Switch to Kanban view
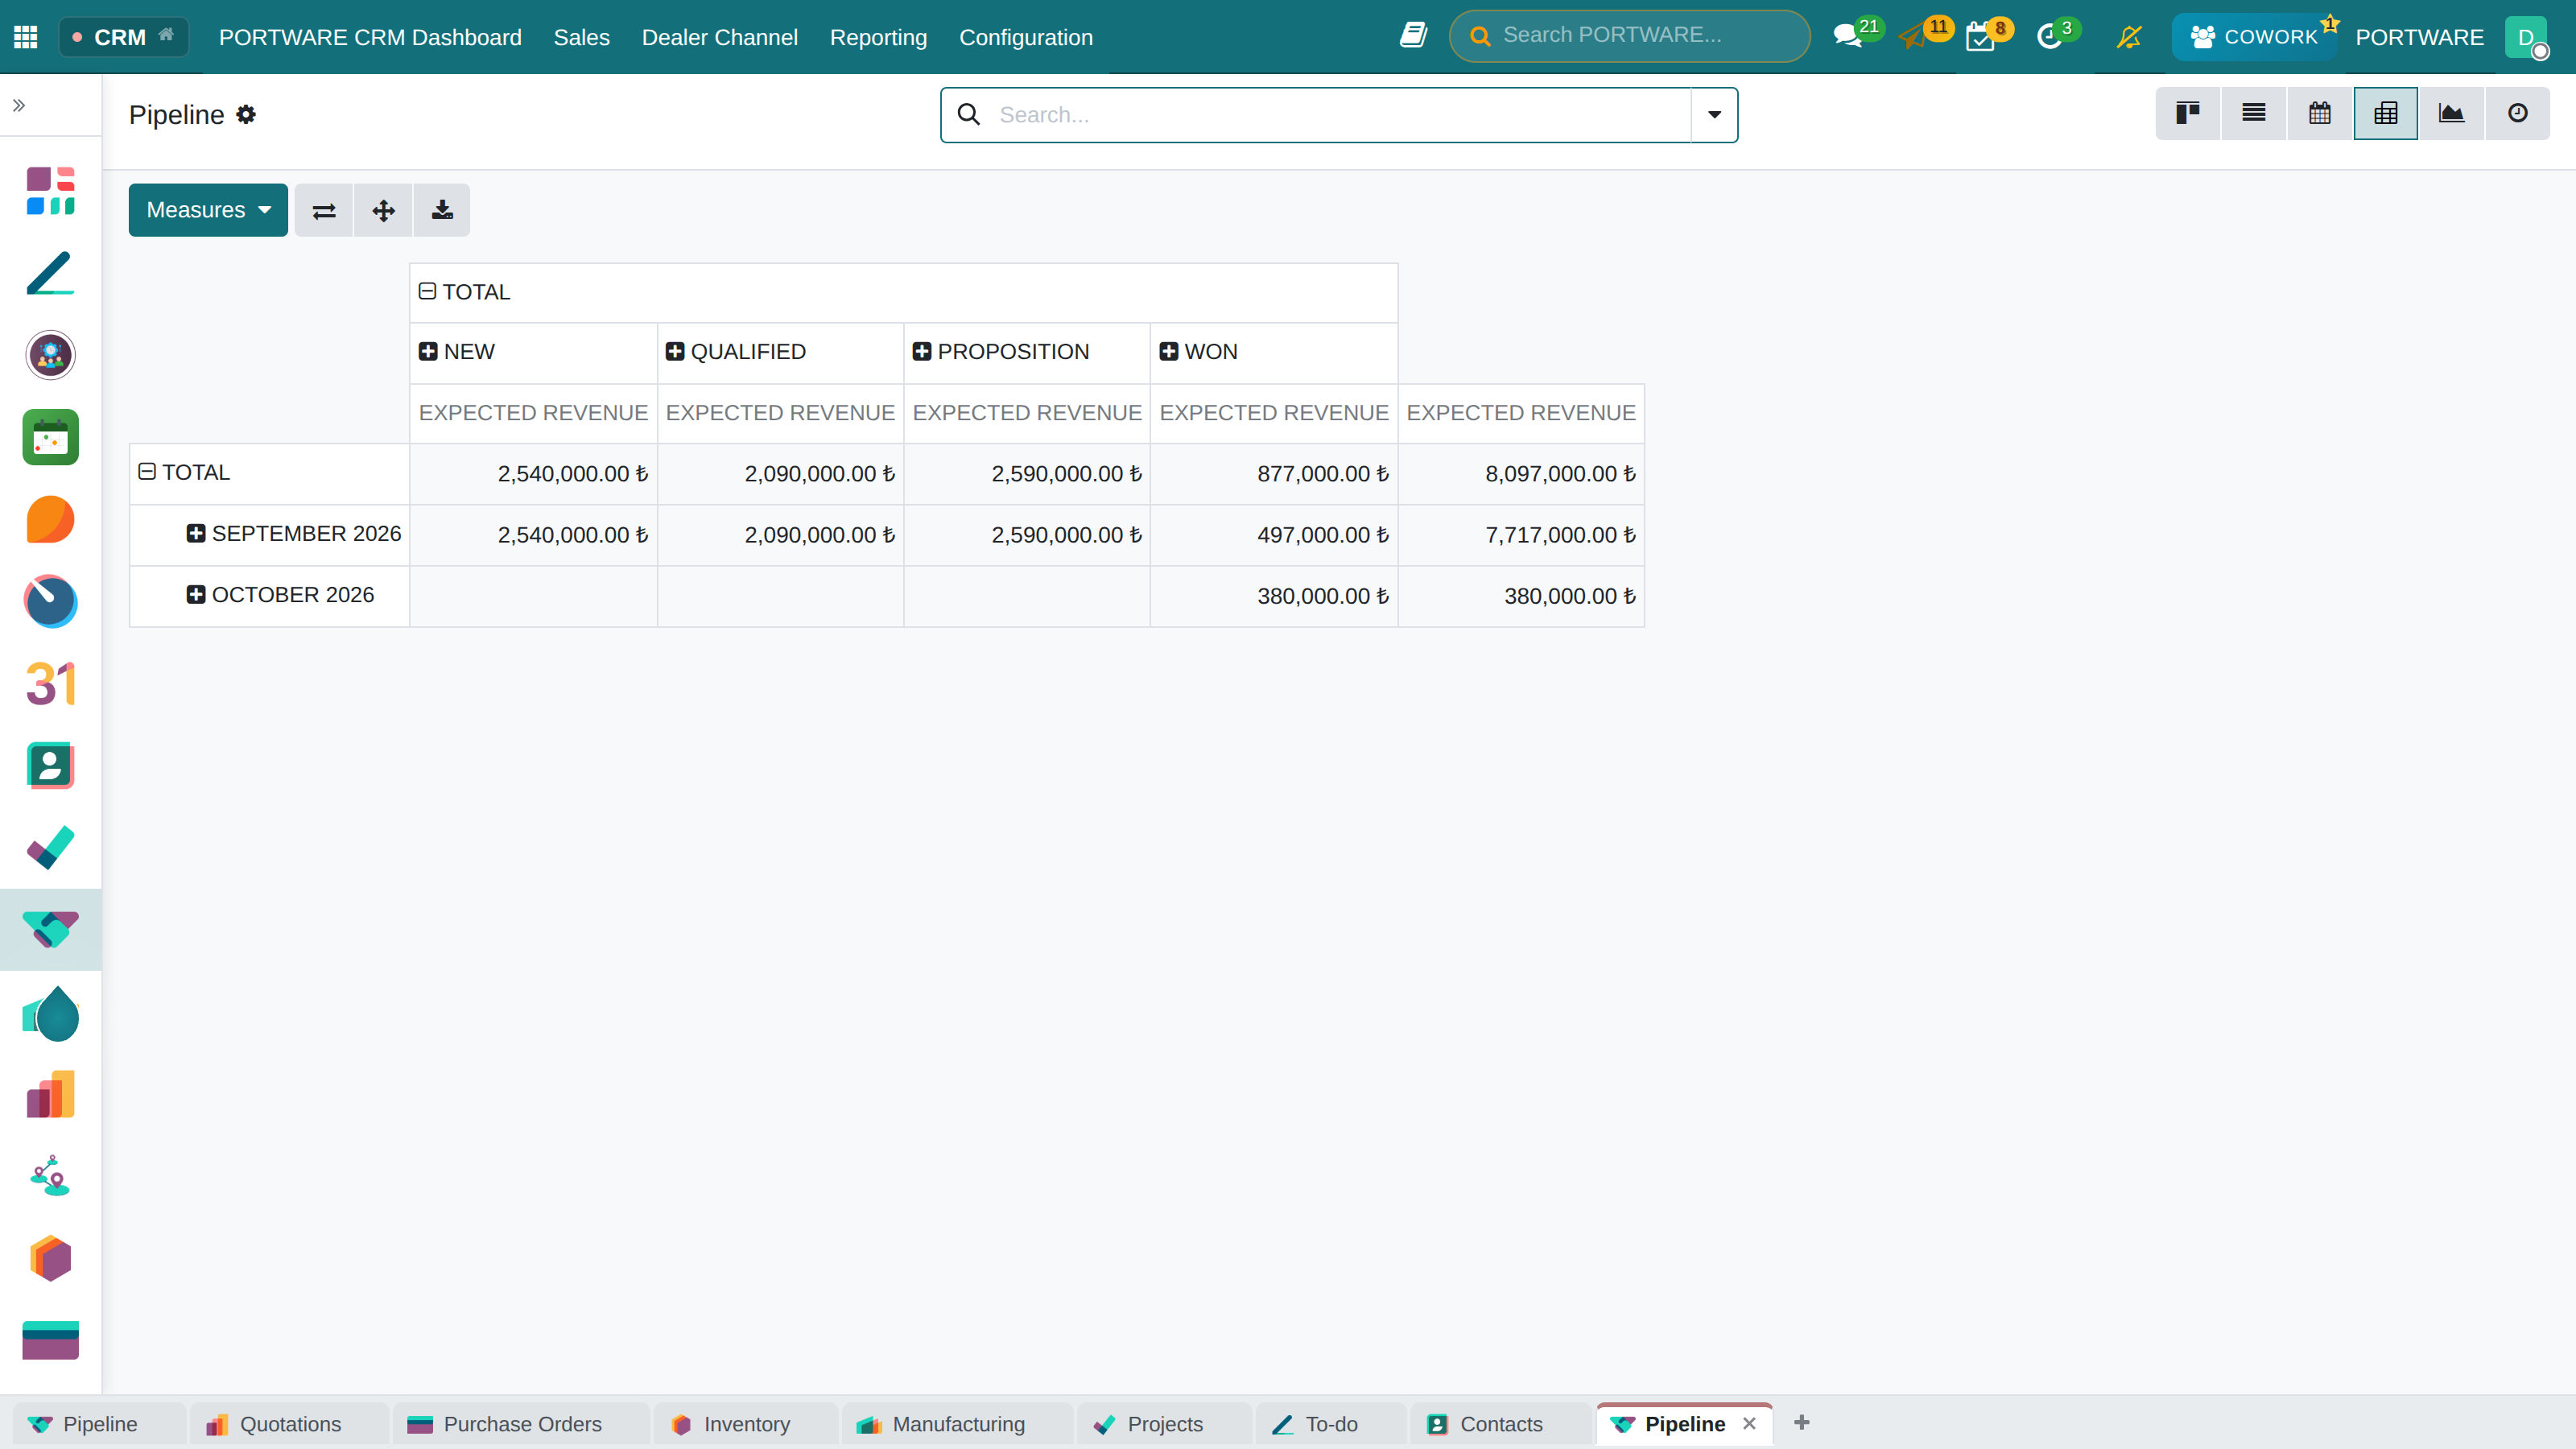The width and height of the screenshot is (2576, 1449). (x=2188, y=113)
